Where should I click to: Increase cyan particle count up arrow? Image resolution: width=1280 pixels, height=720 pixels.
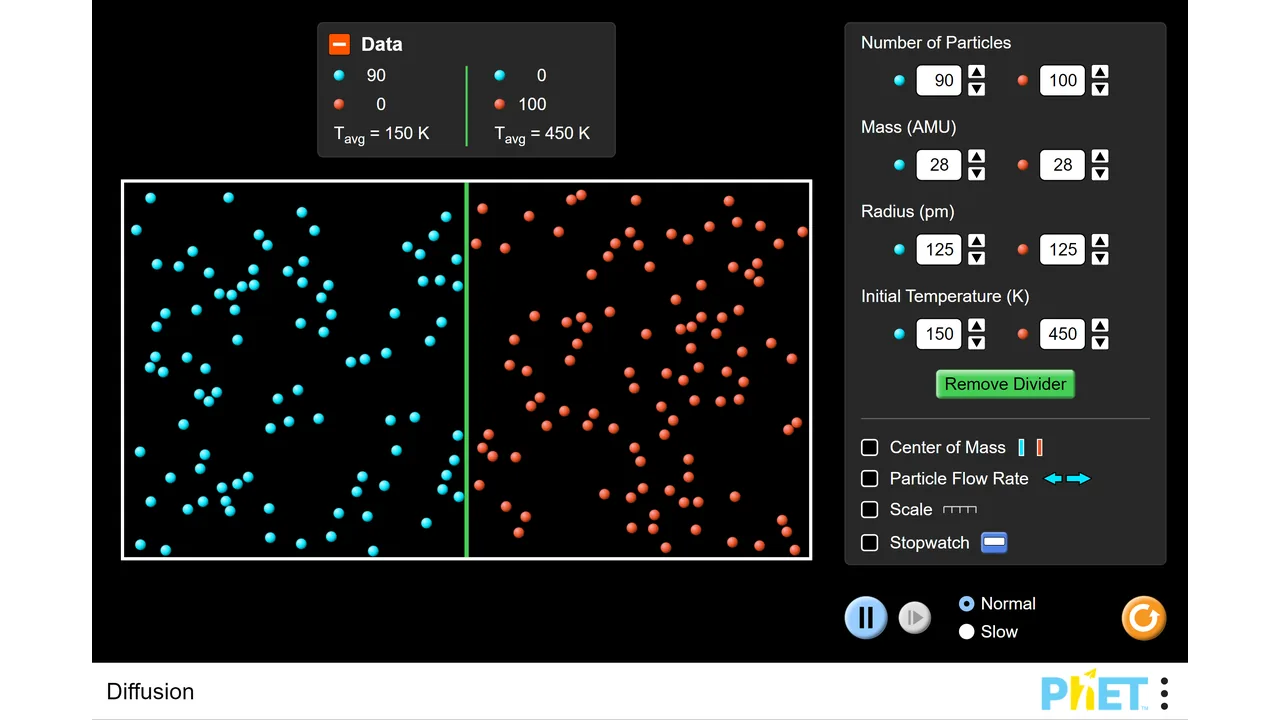[977, 72]
